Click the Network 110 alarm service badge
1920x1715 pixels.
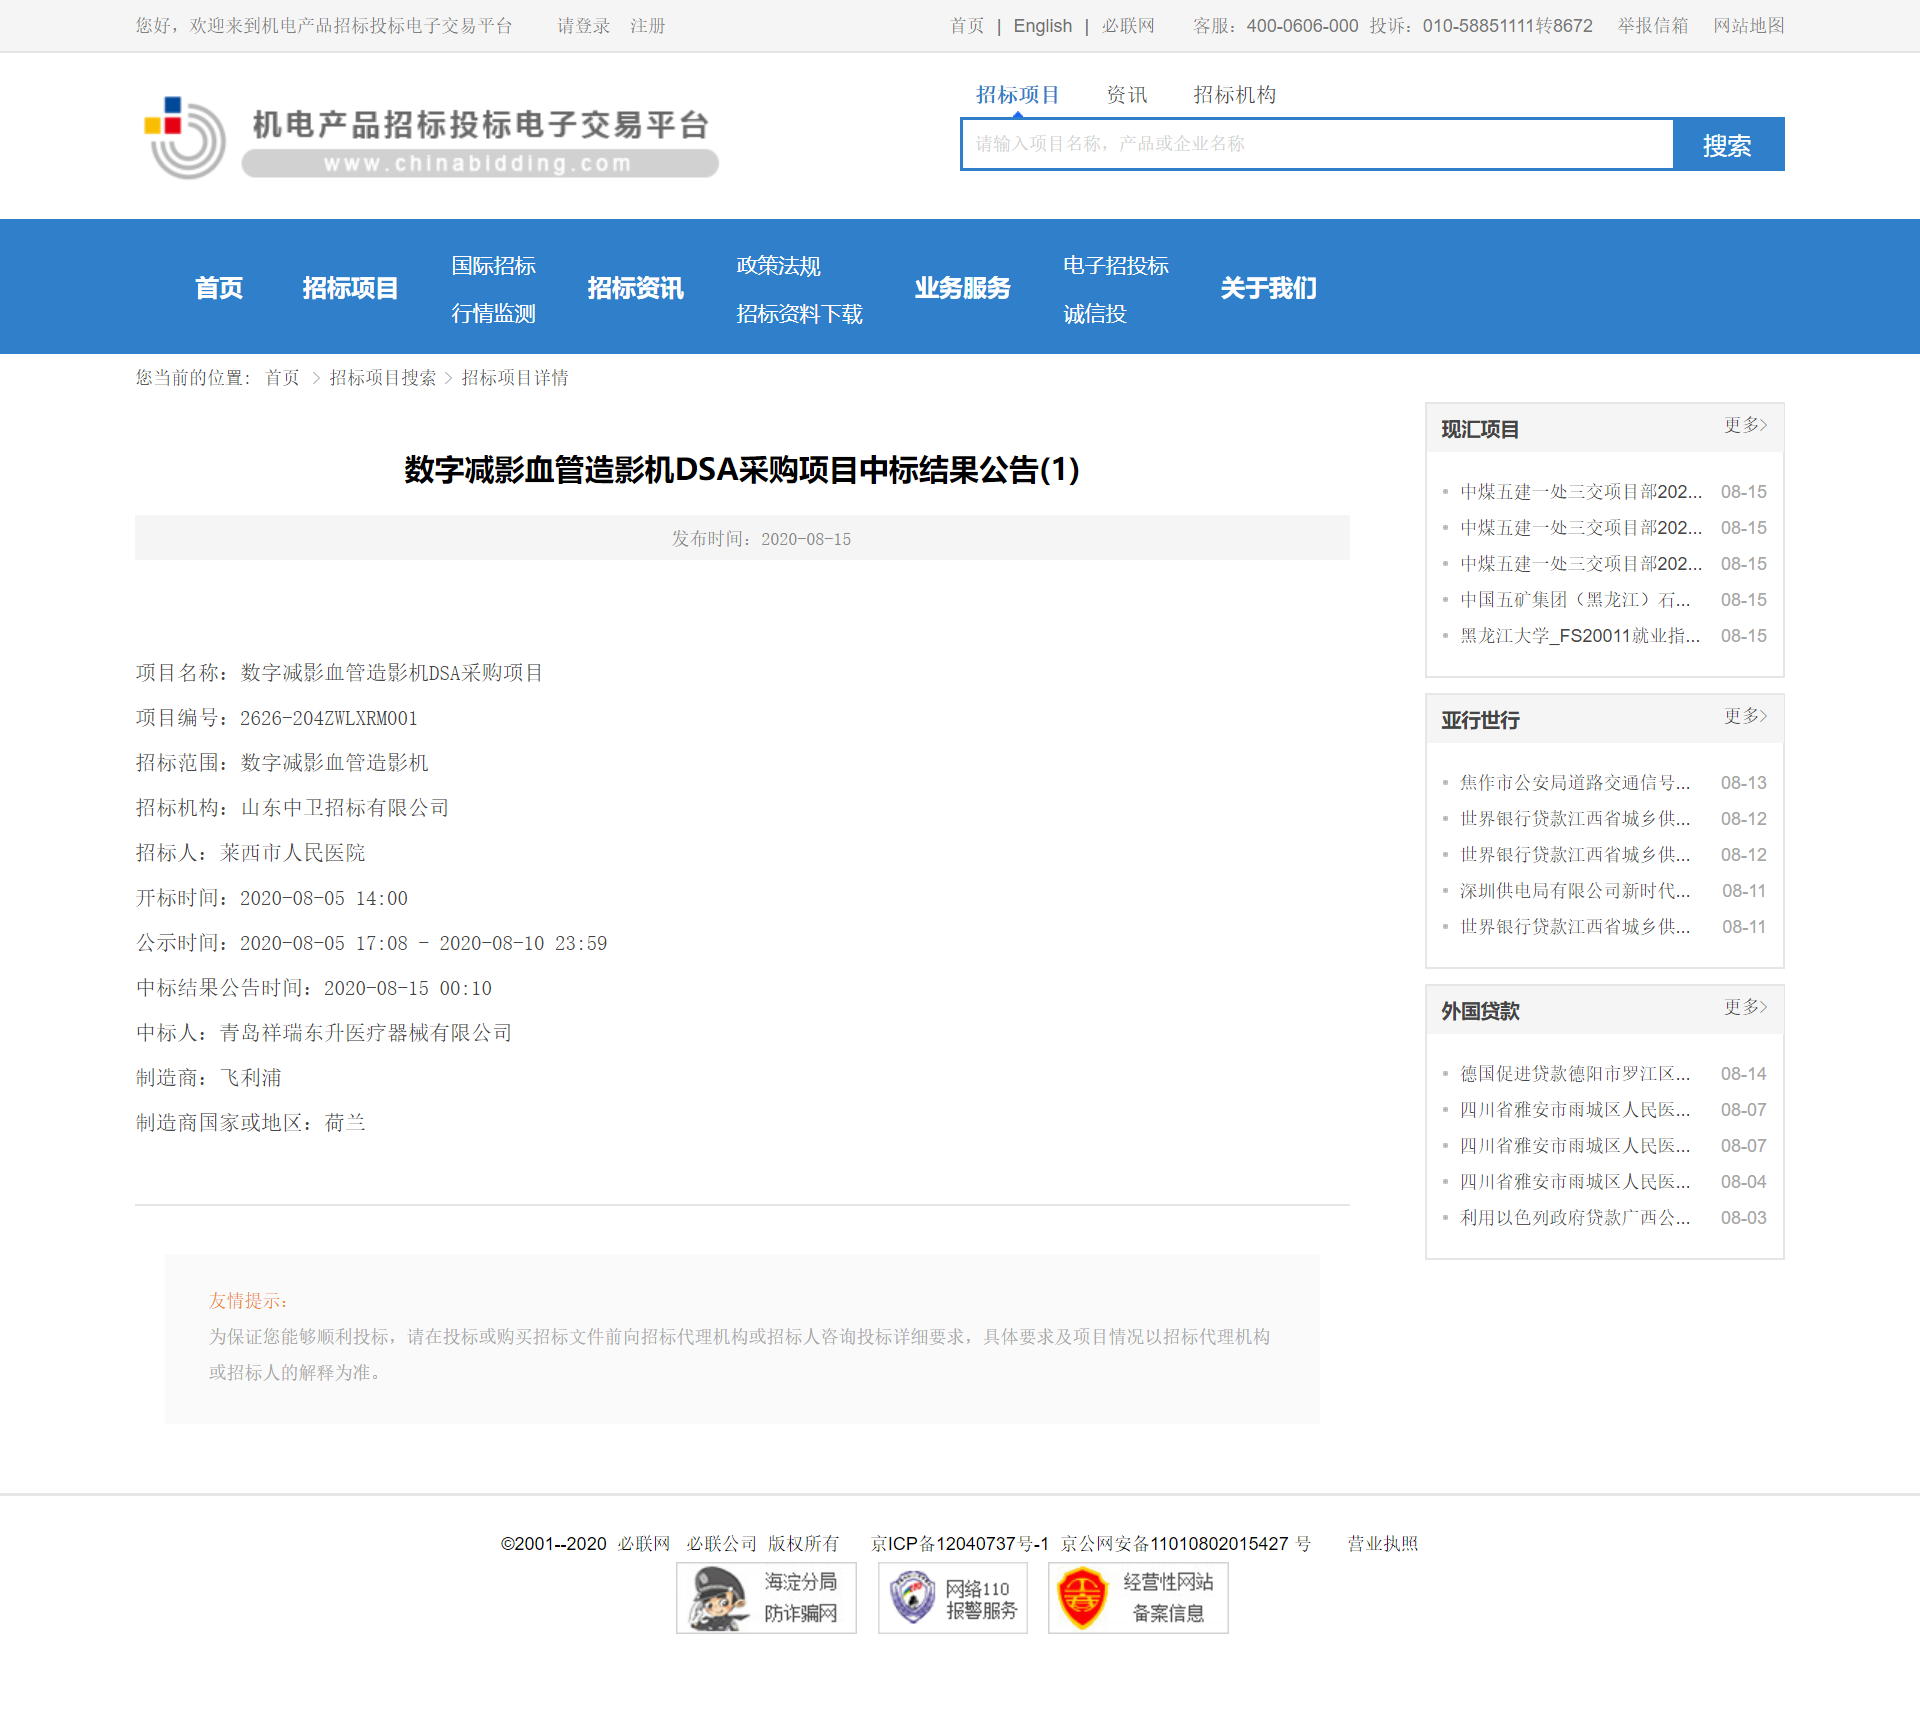click(x=952, y=1597)
